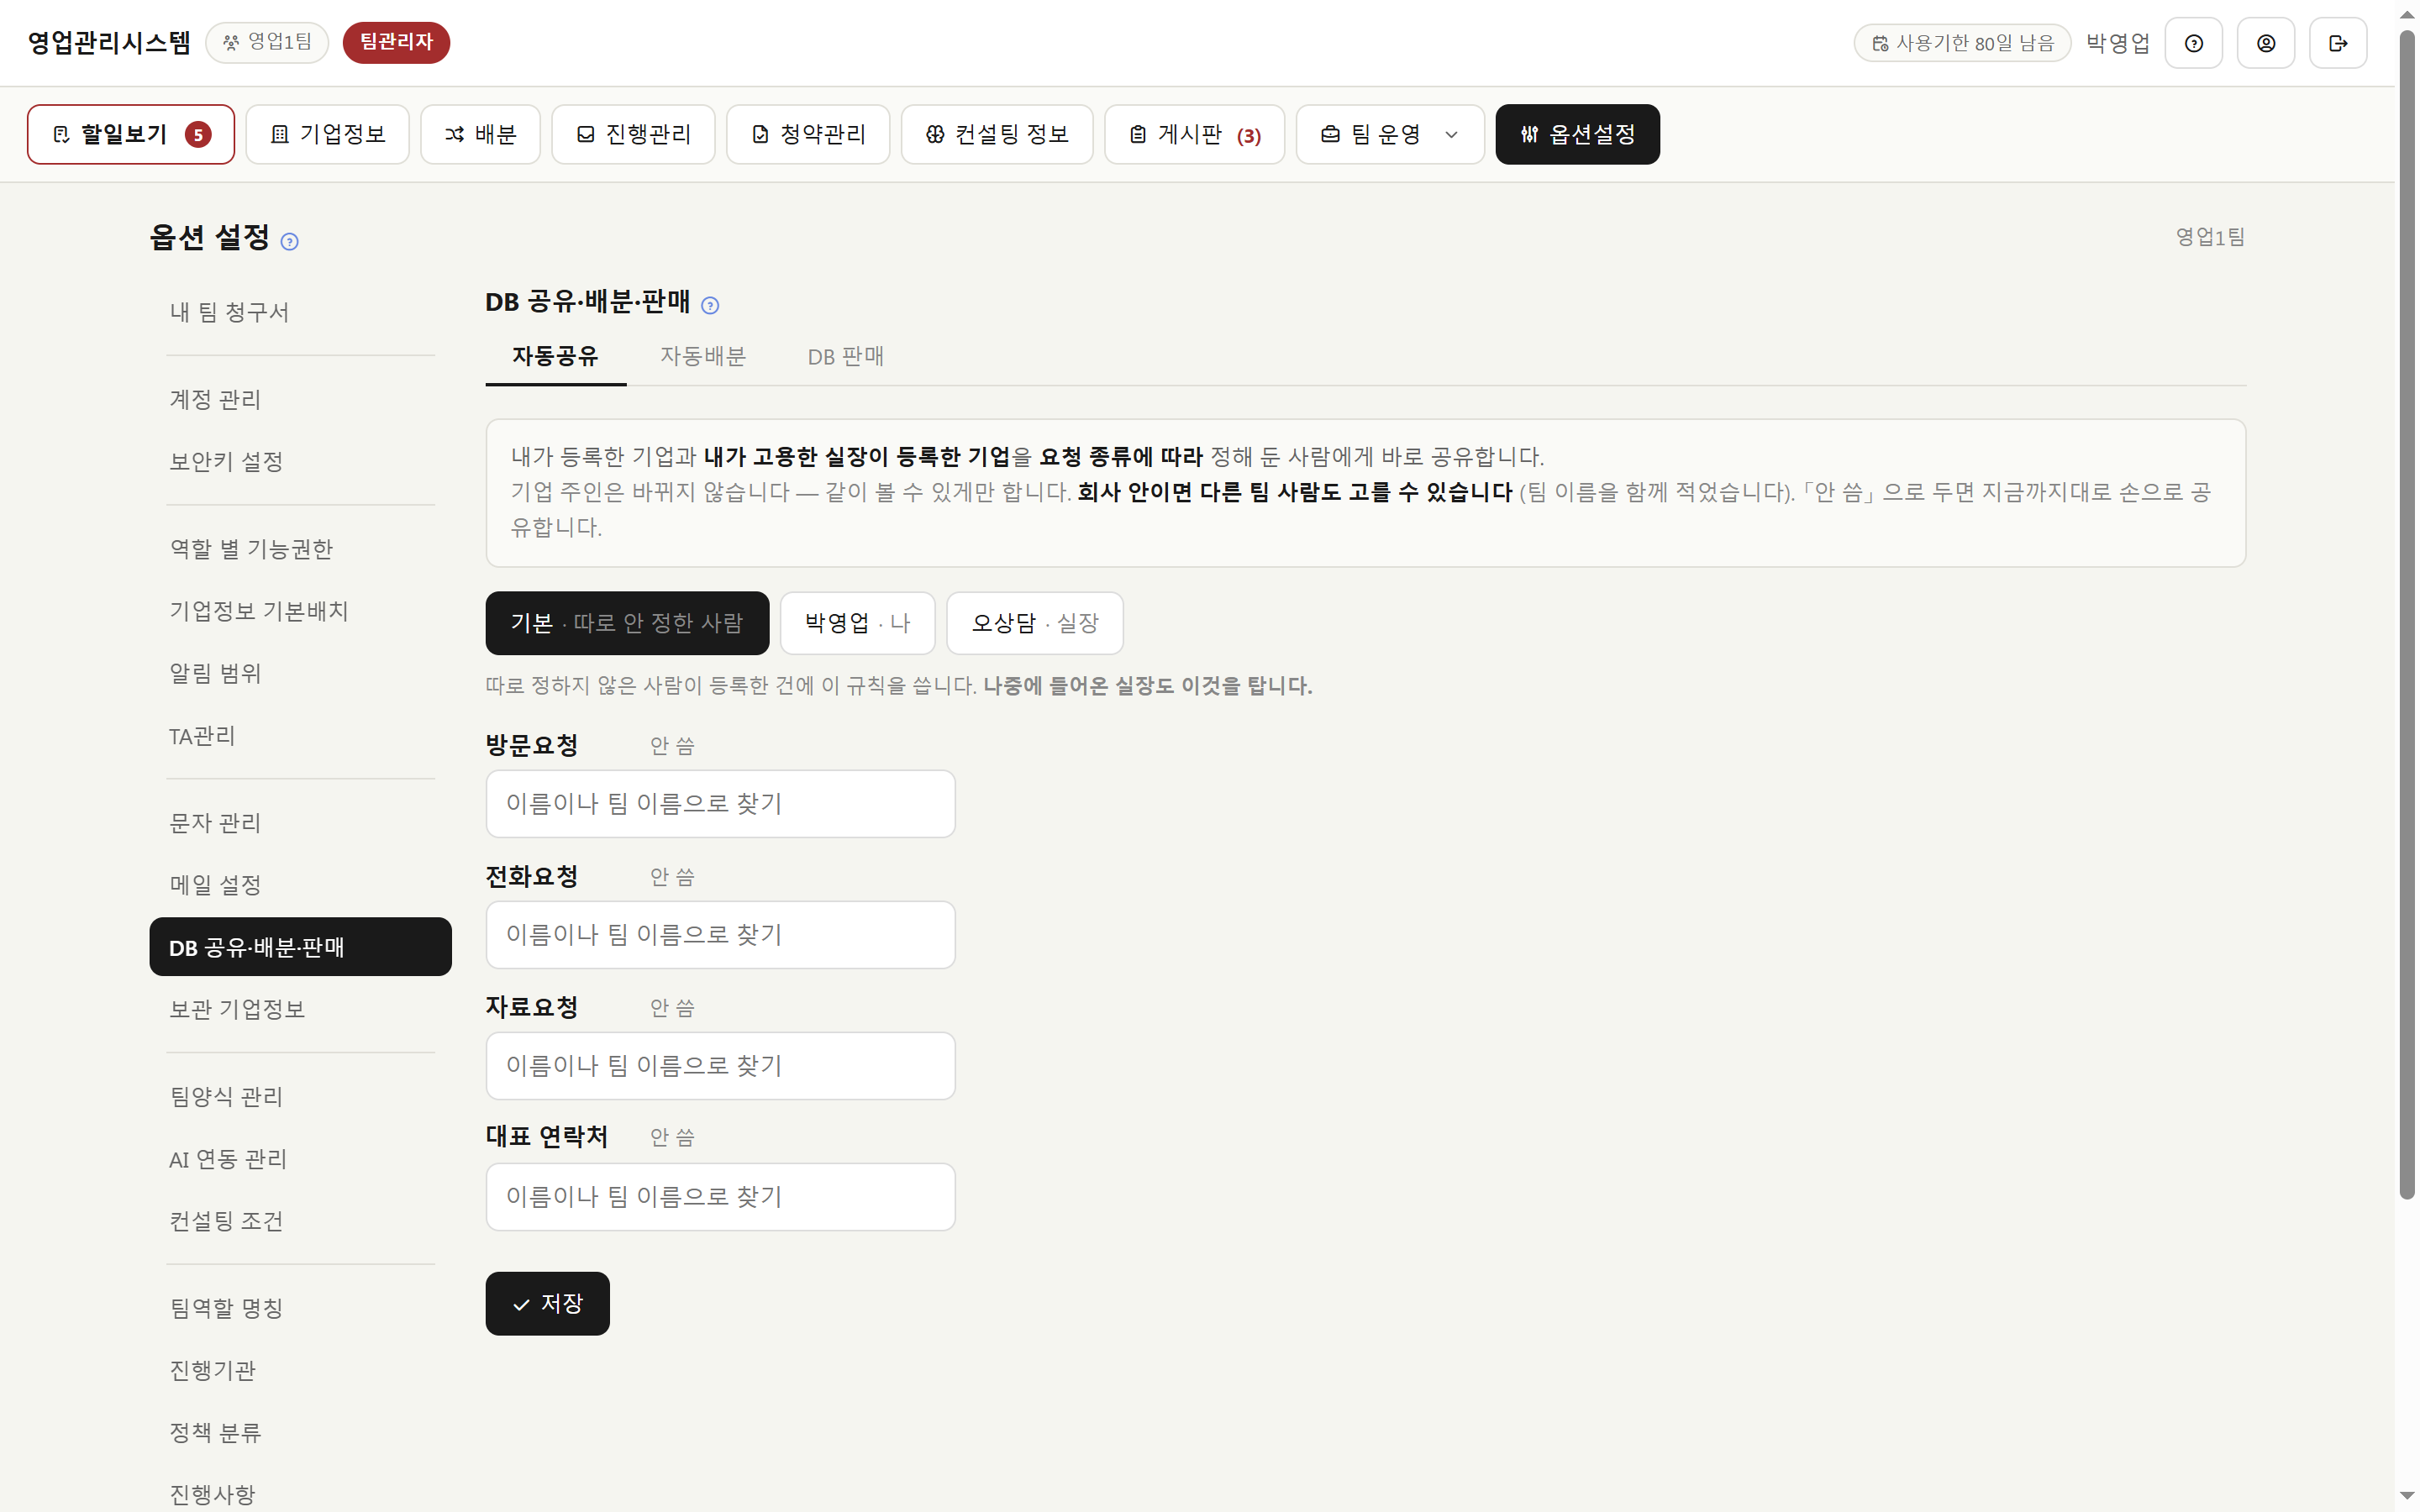The image size is (2420, 1512).
Task: Select the 자동공유 tab
Action: tap(555, 356)
